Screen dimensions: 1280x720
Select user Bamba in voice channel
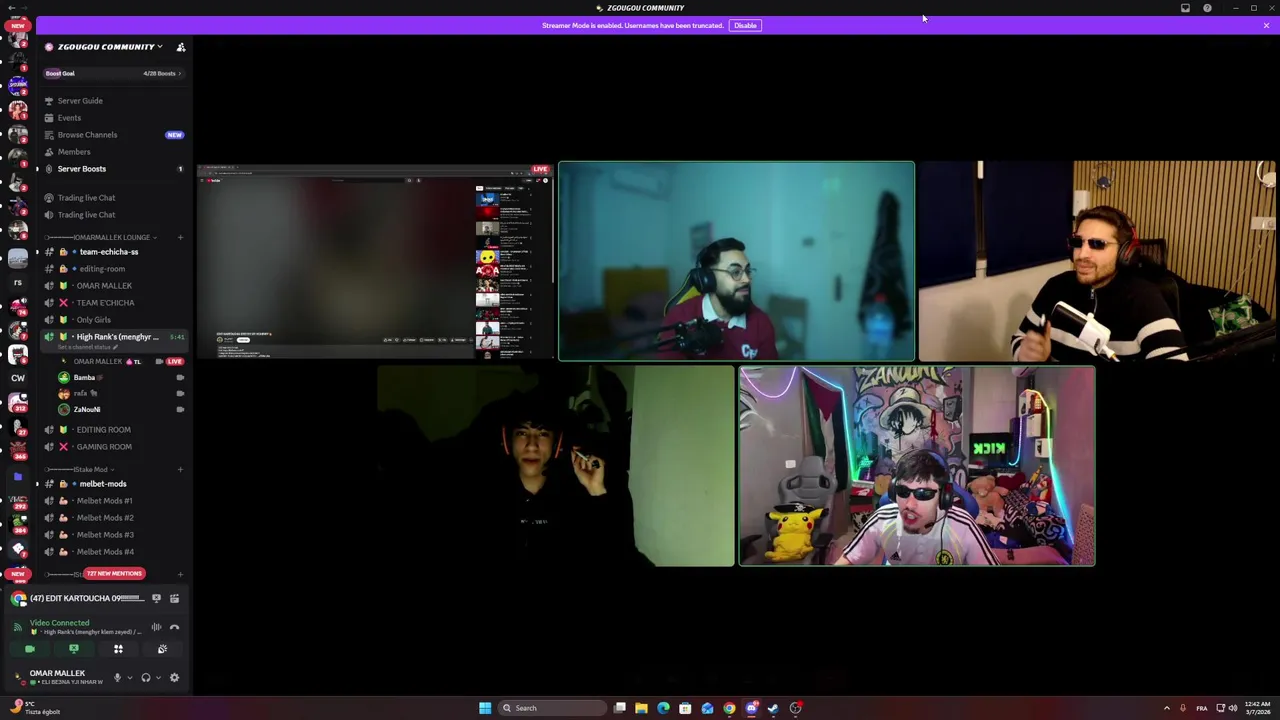click(x=84, y=378)
